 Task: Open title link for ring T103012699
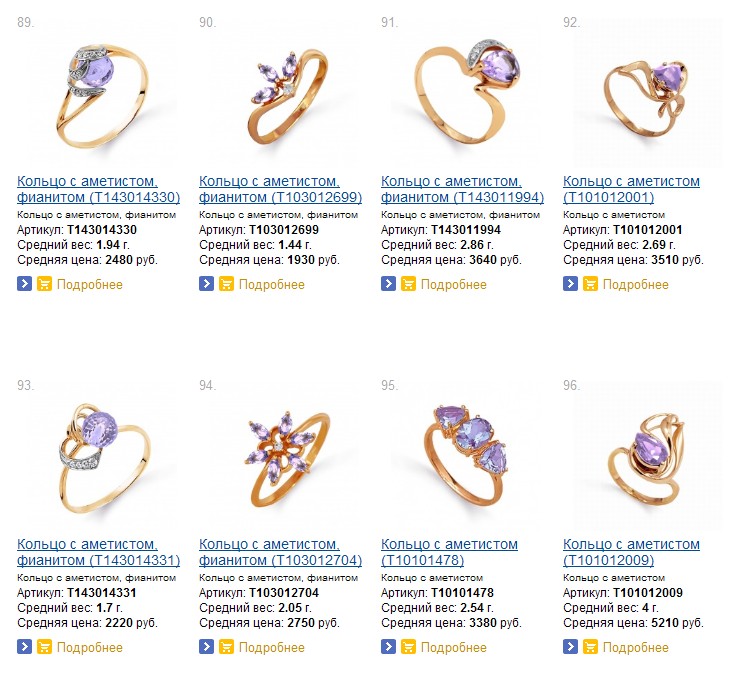point(281,189)
